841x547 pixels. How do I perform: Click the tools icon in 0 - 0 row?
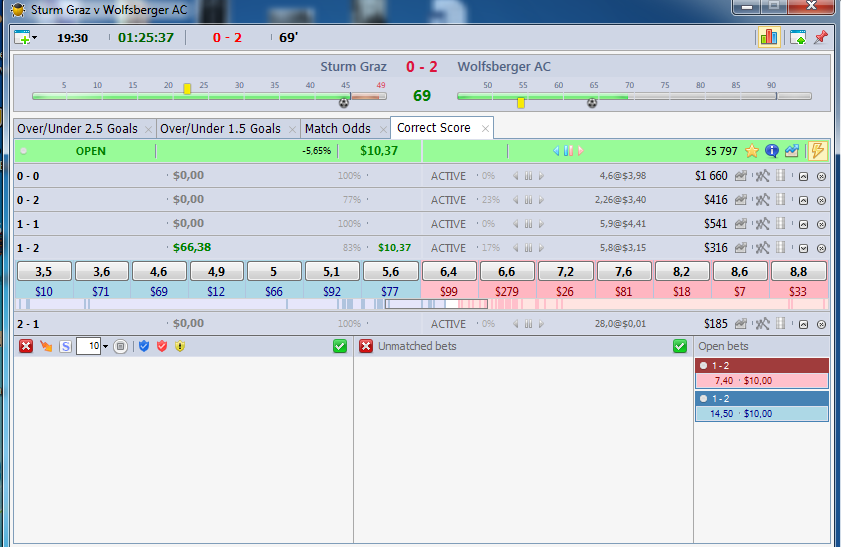pyautogui.click(x=762, y=176)
